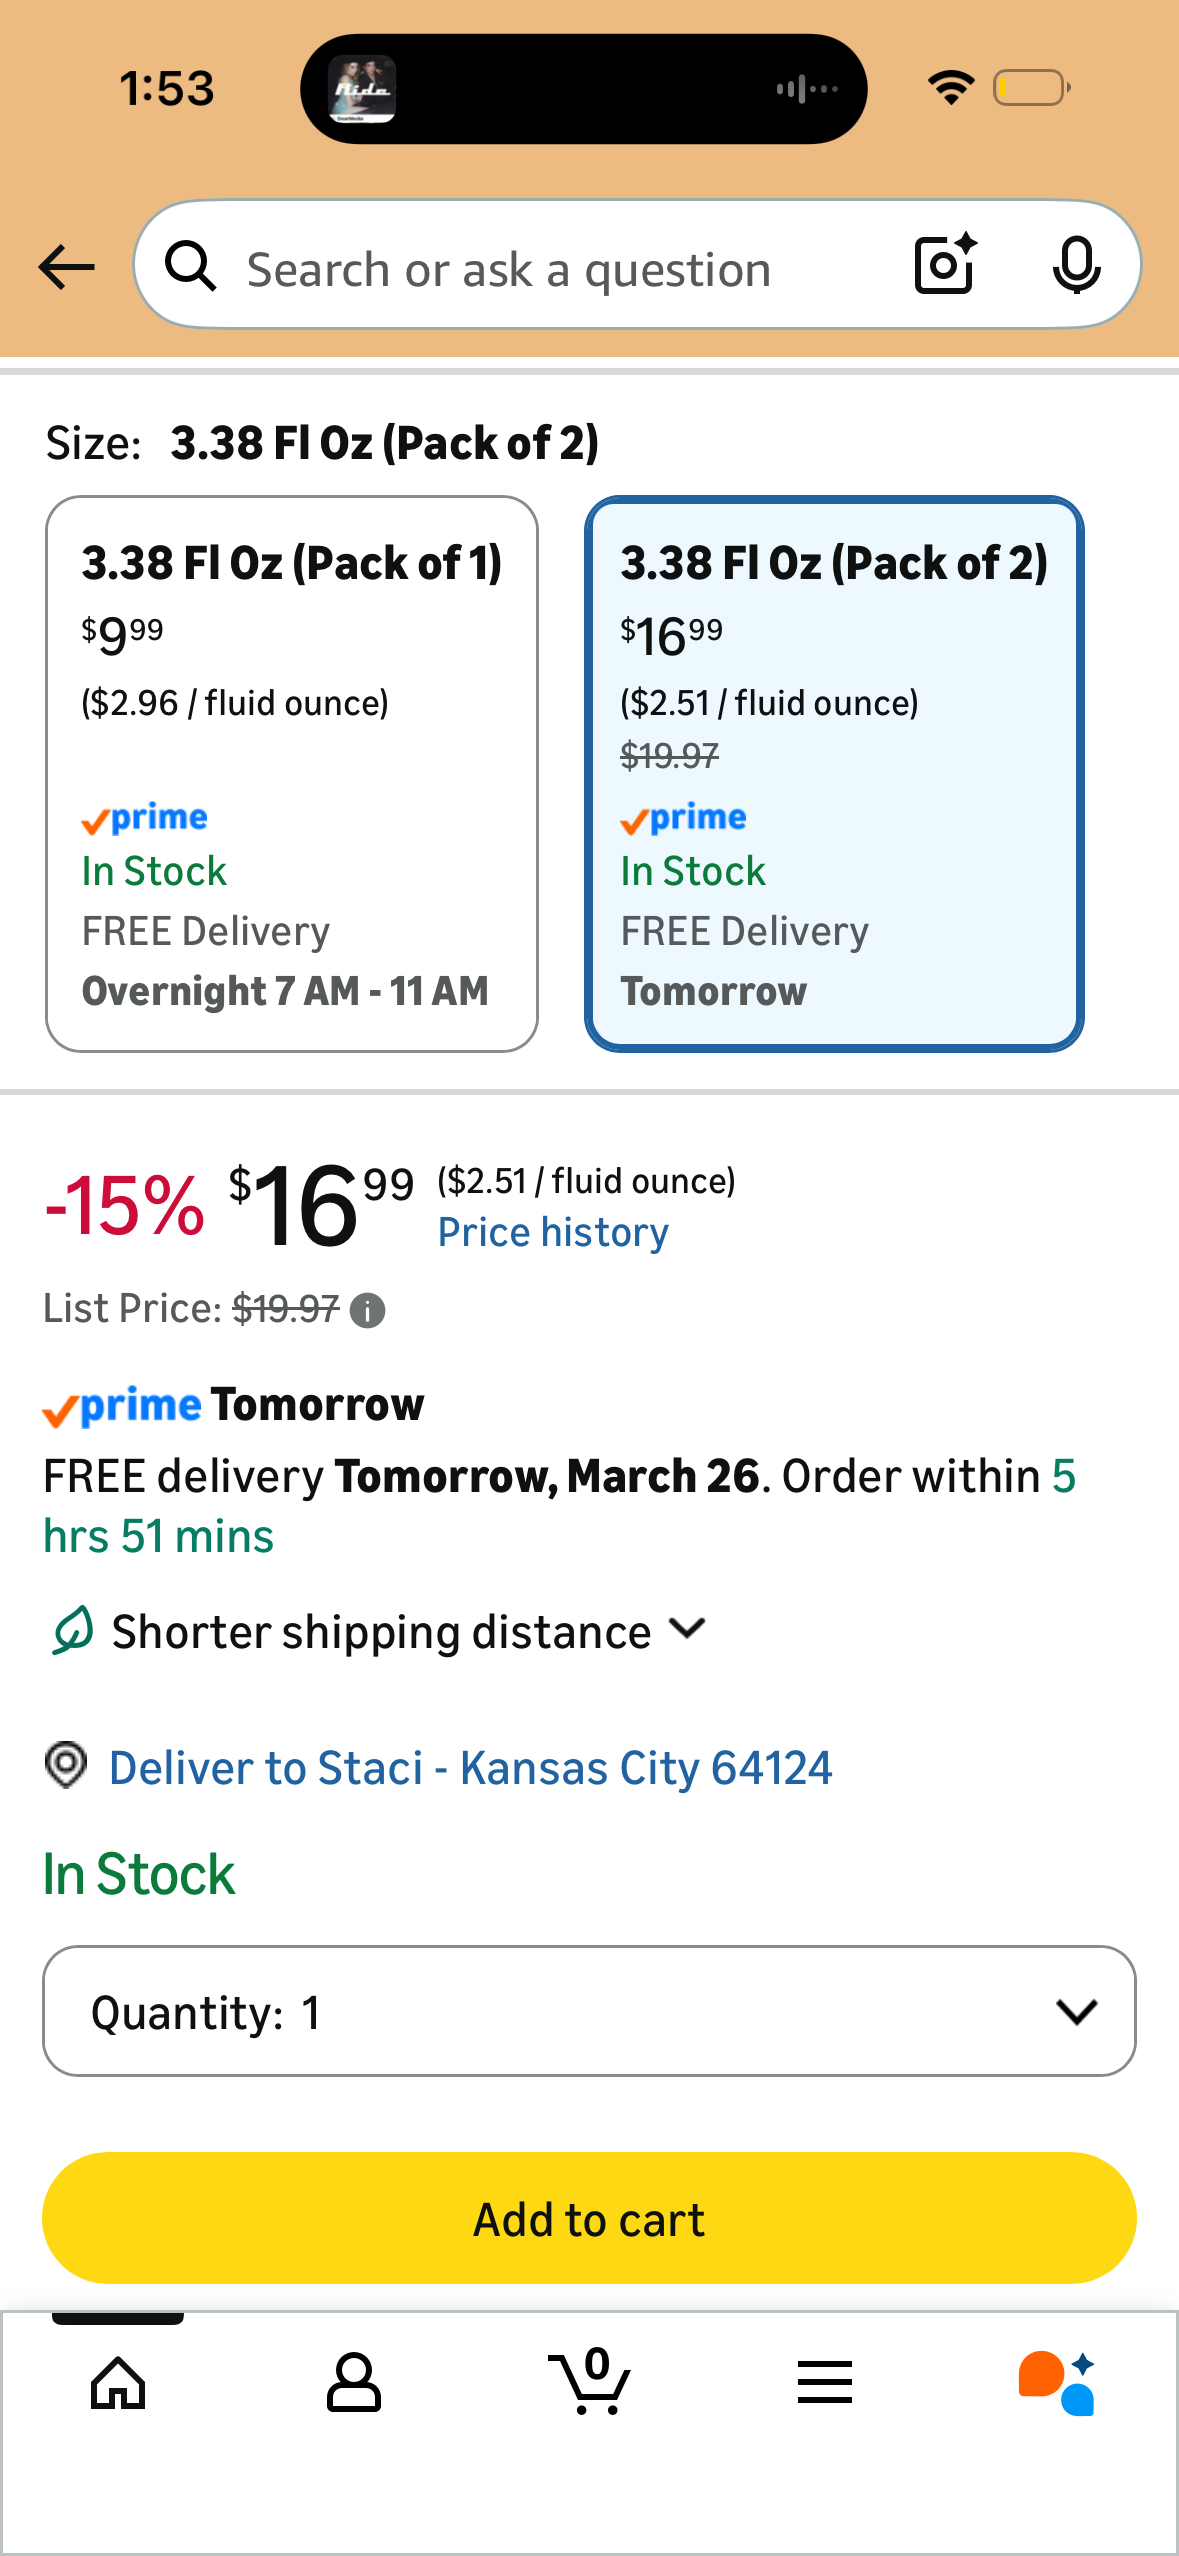
Task: Open the Quantity dropdown
Action: (589, 2011)
